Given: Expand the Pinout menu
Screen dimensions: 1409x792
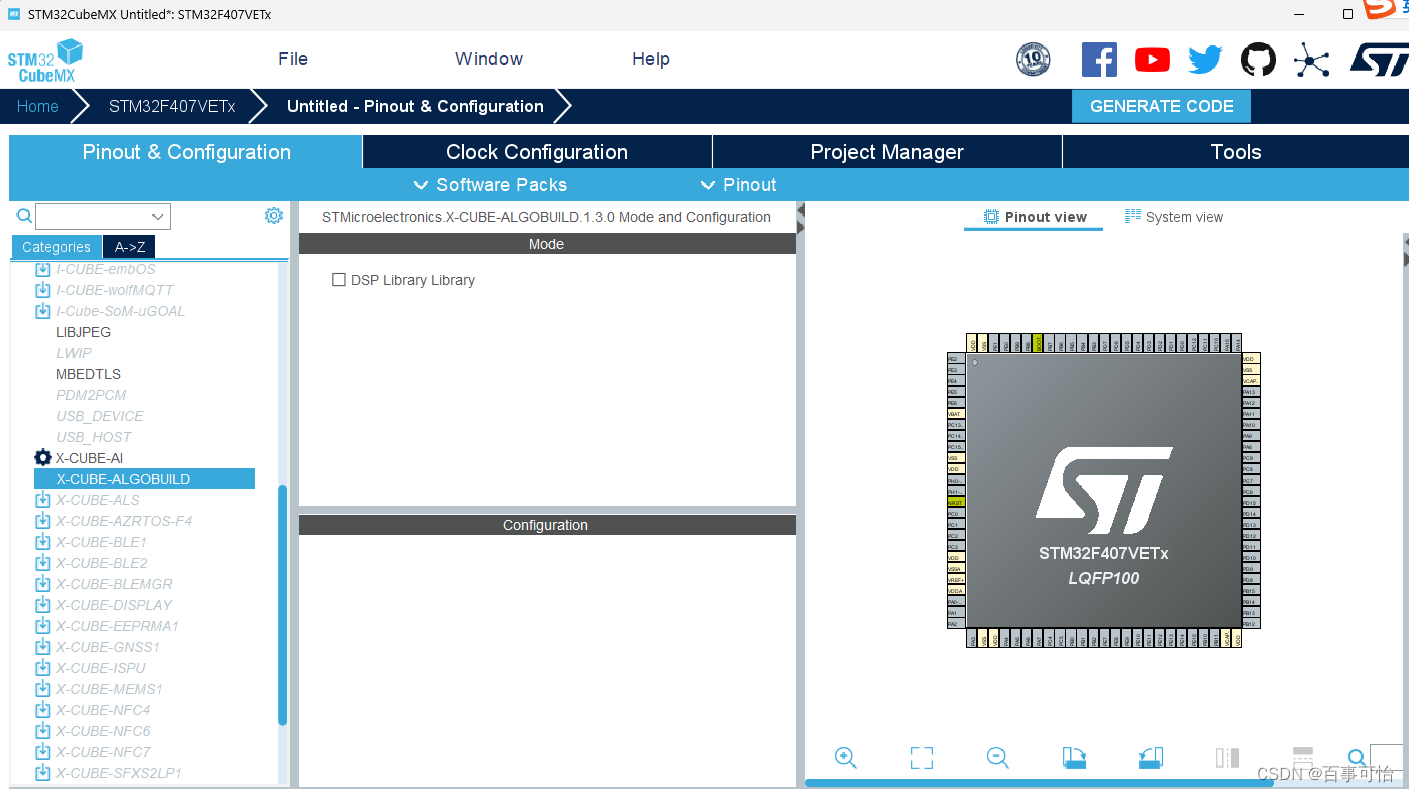Looking at the screenshot, I should (737, 184).
